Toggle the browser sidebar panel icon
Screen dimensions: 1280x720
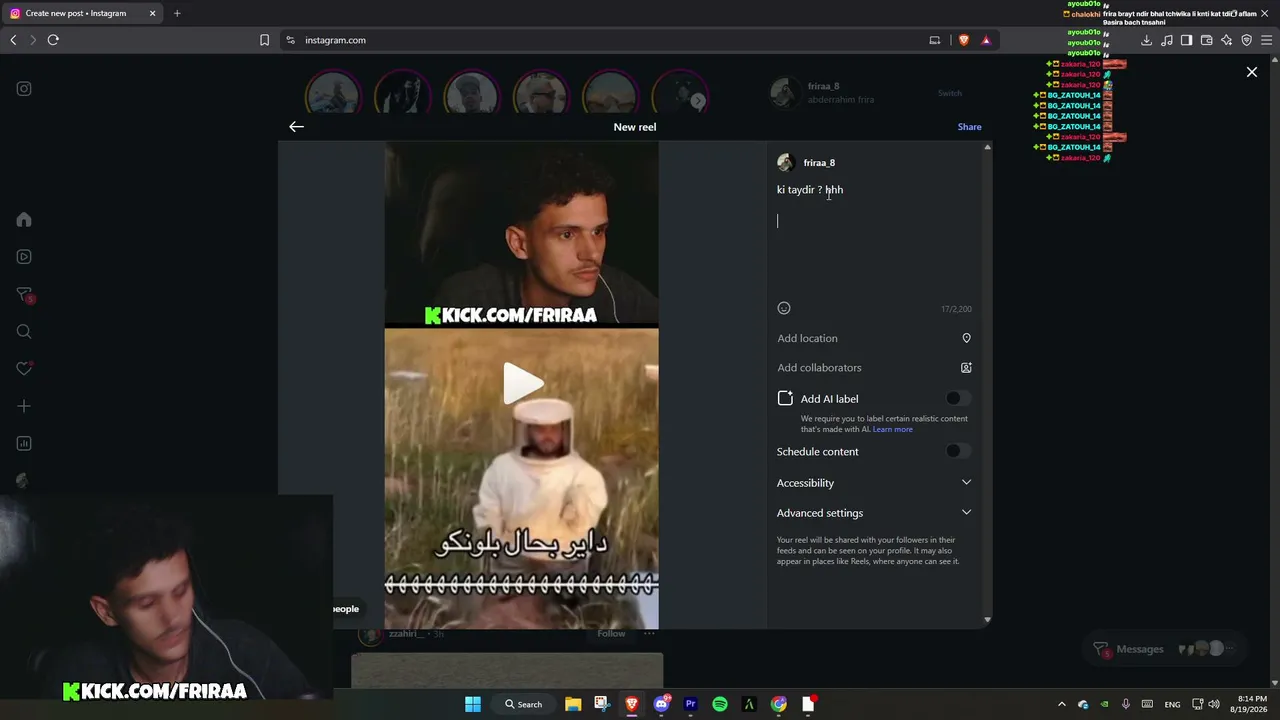click(x=1186, y=40)
